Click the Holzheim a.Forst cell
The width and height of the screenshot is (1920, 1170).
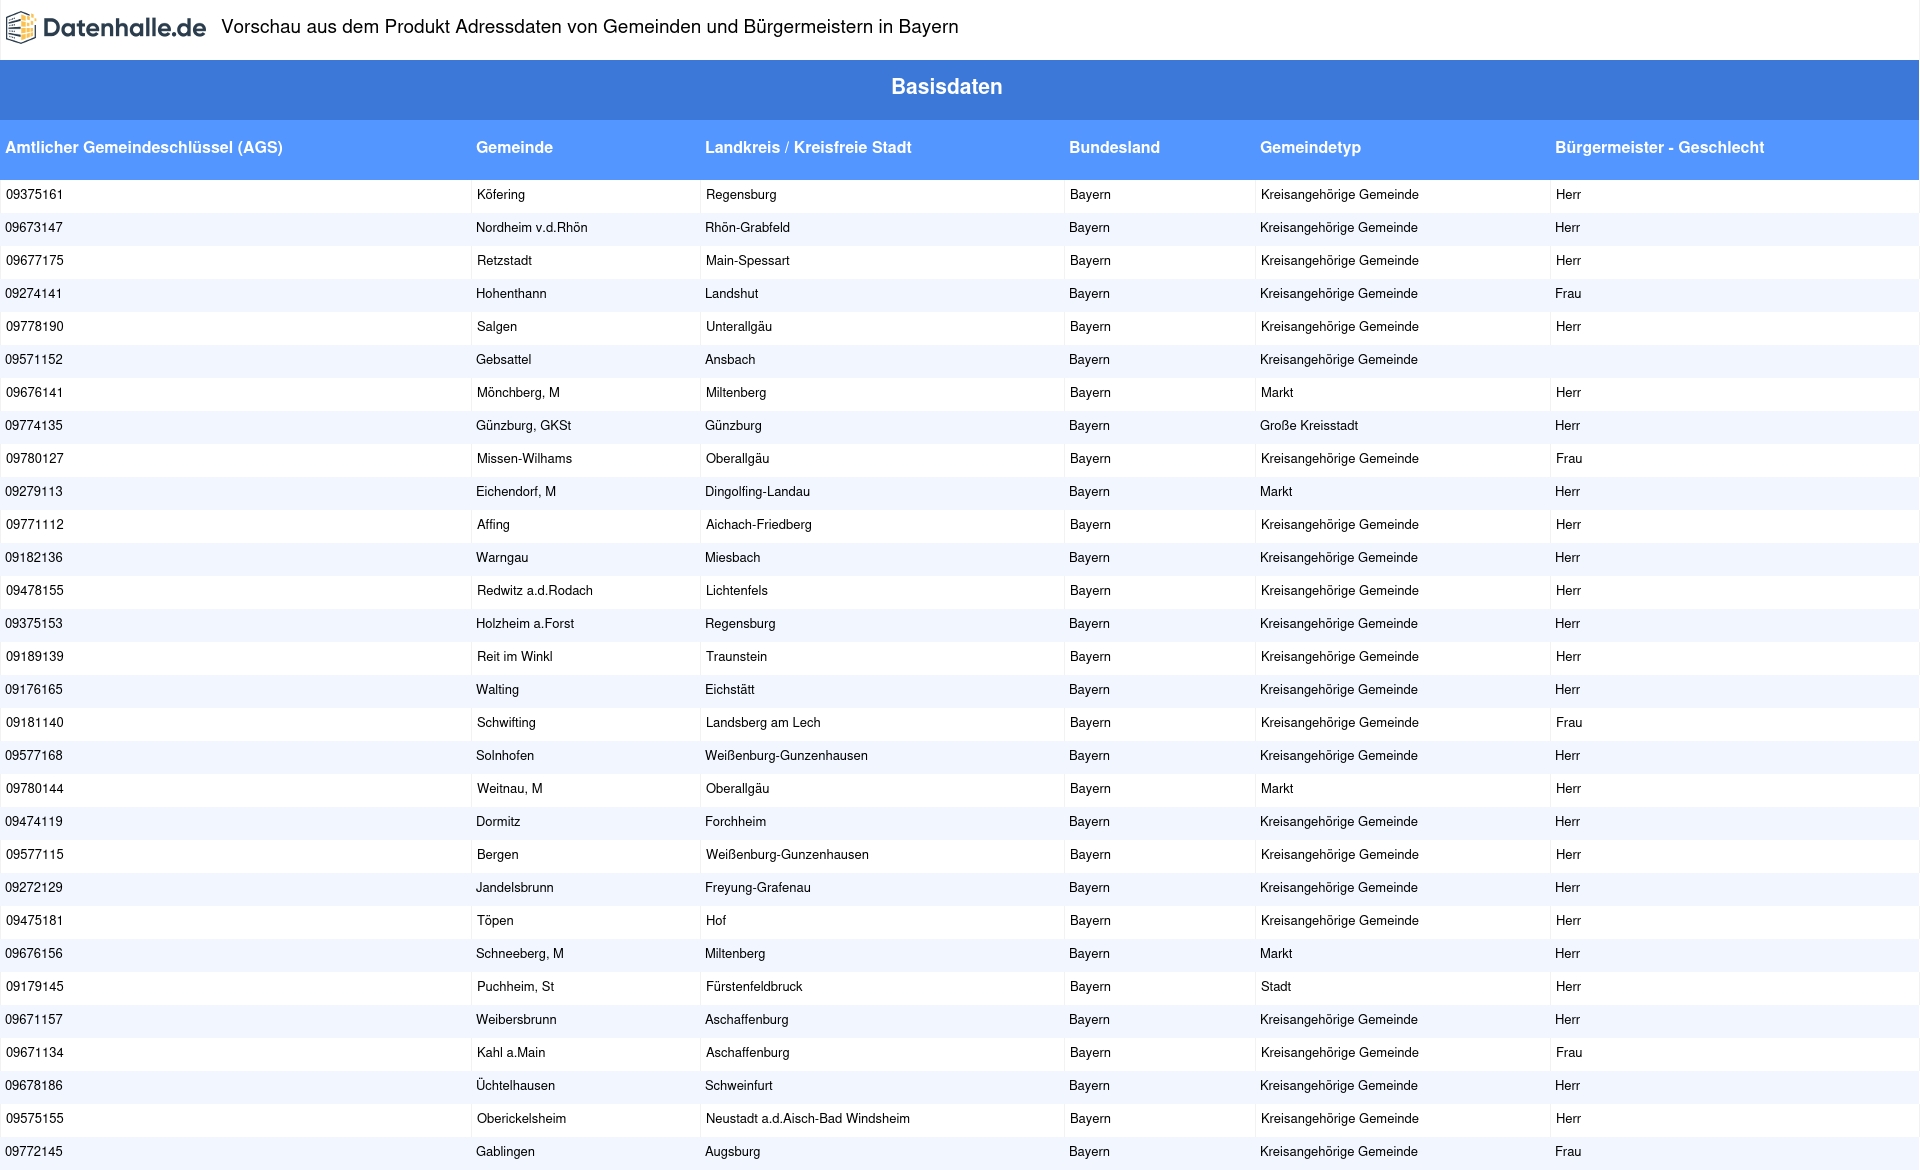tap(525, 624)
